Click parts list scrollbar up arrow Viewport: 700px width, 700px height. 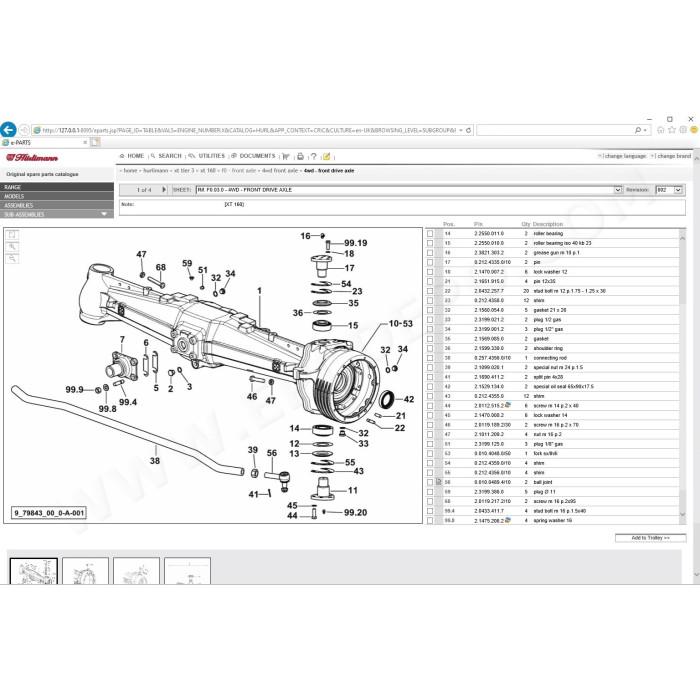pos(682,238)
